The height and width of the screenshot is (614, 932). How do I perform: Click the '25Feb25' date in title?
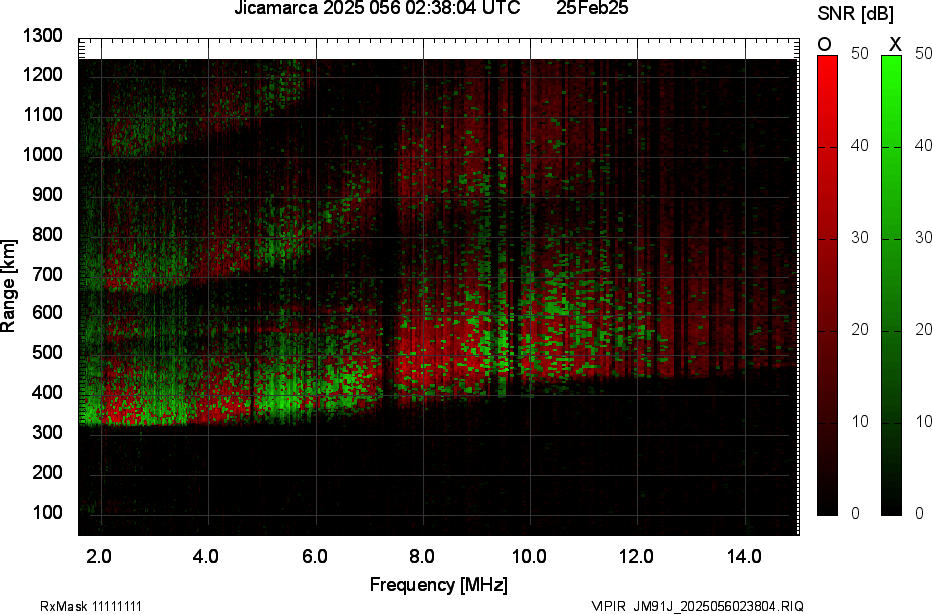[592, 8]
